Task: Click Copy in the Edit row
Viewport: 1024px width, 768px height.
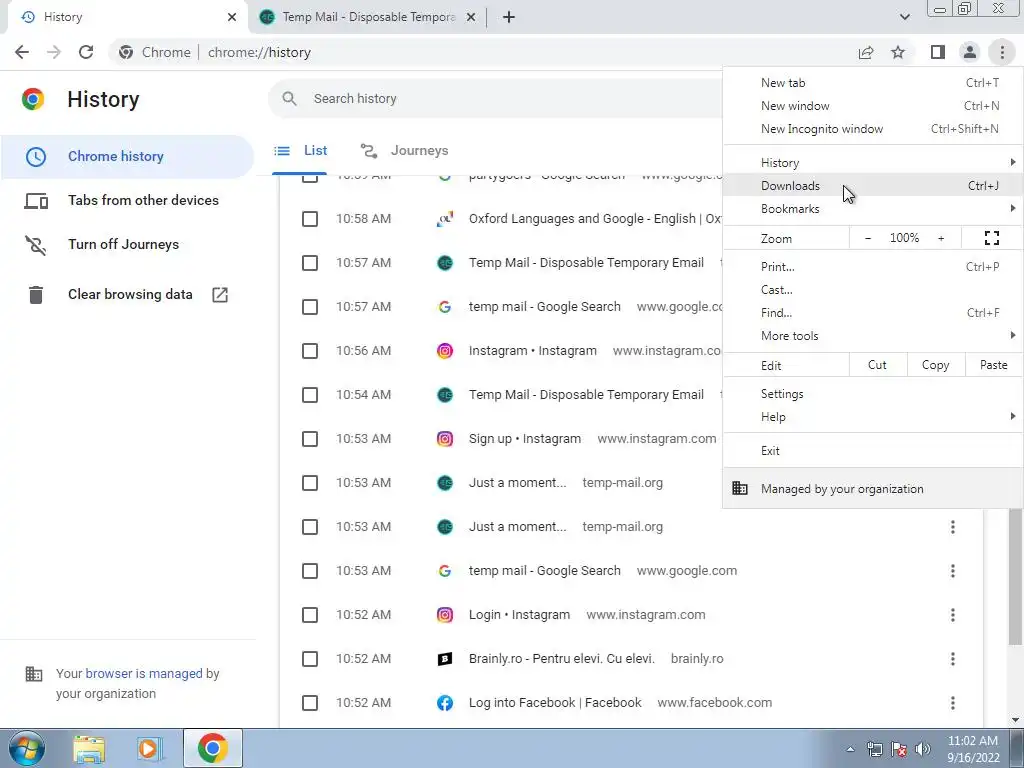Action: [935, 365]
